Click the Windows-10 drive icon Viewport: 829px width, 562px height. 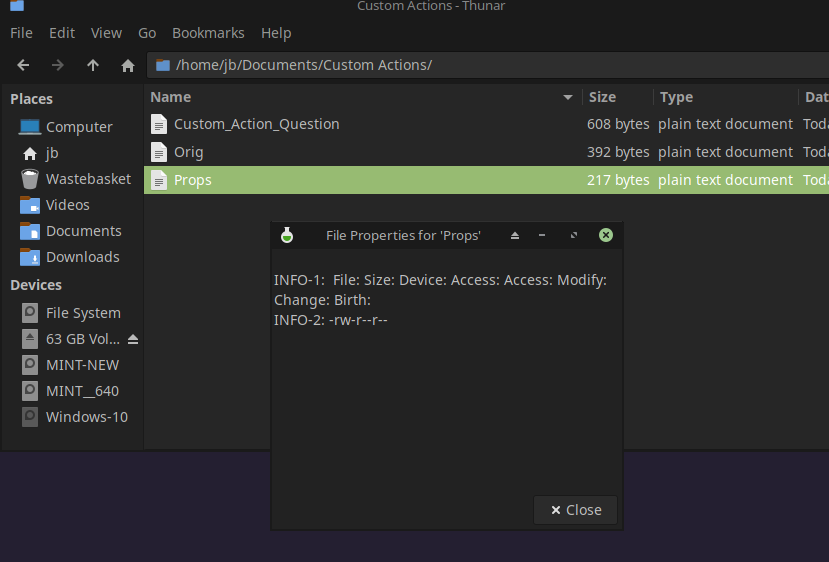point(30,417)
